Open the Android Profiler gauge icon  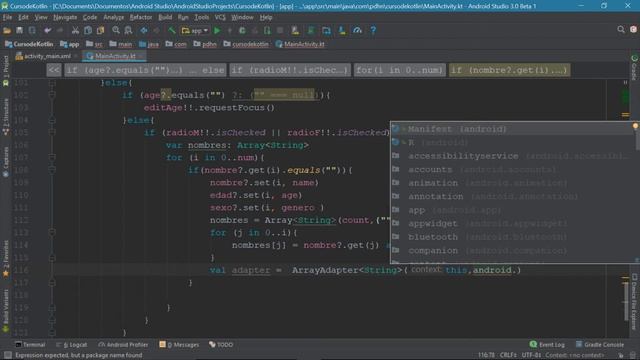tap(358, 31)
